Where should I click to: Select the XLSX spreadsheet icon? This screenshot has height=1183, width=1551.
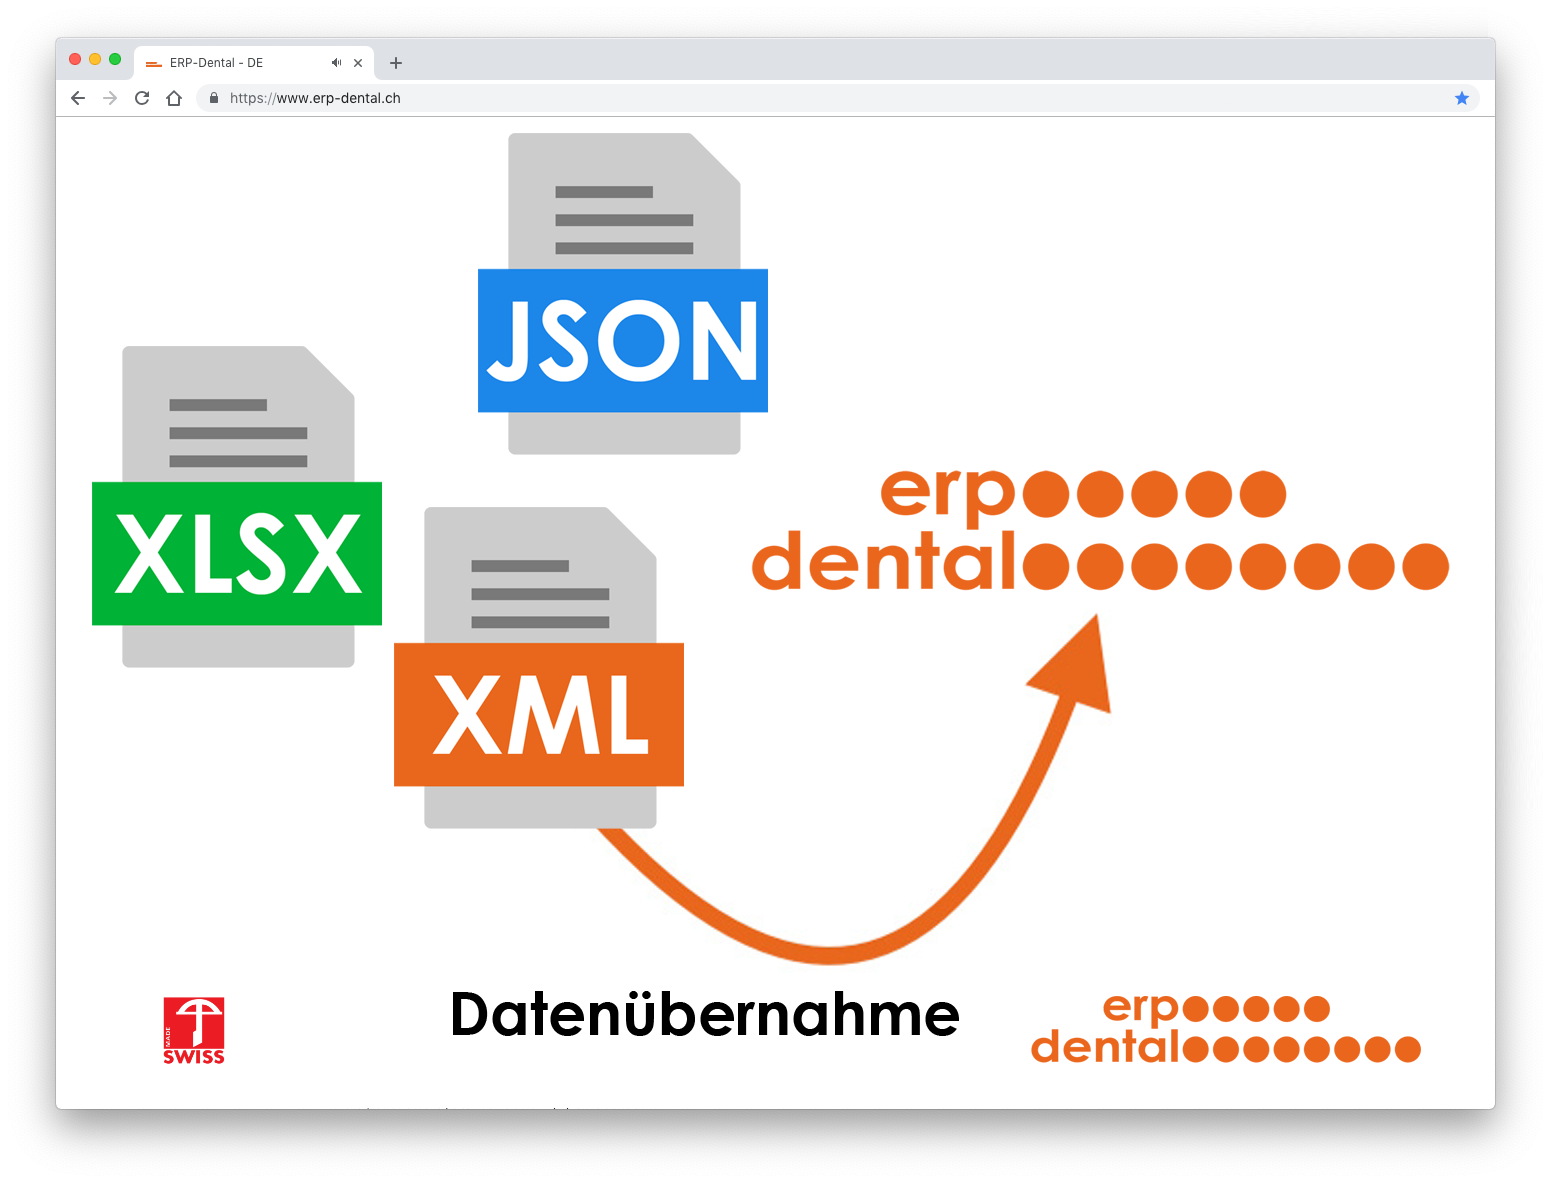click(237, 554)
